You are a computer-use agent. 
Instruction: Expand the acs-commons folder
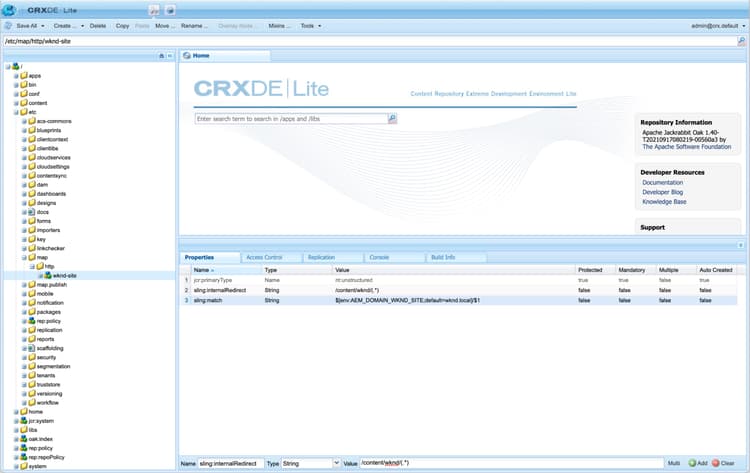coord(24,121)
